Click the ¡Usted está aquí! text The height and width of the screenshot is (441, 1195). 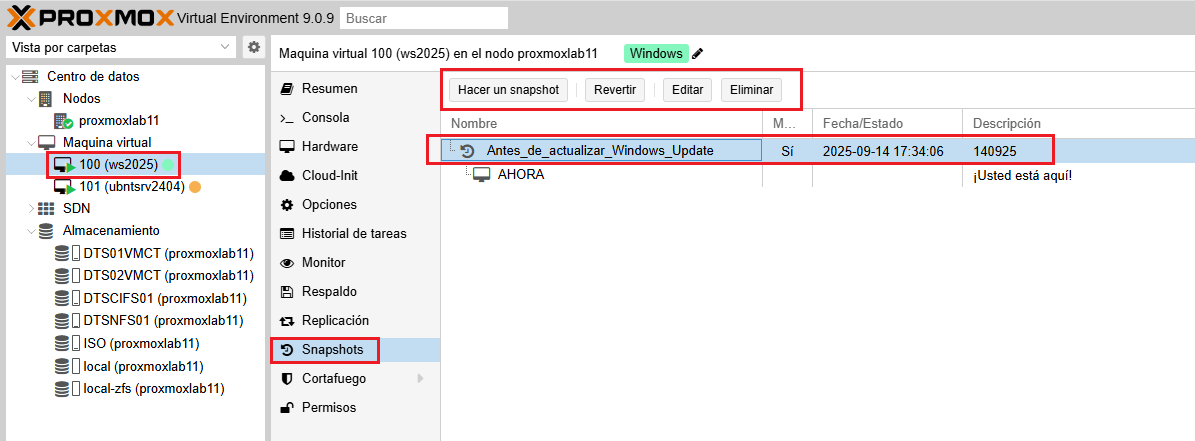(x=1023, y=176)
